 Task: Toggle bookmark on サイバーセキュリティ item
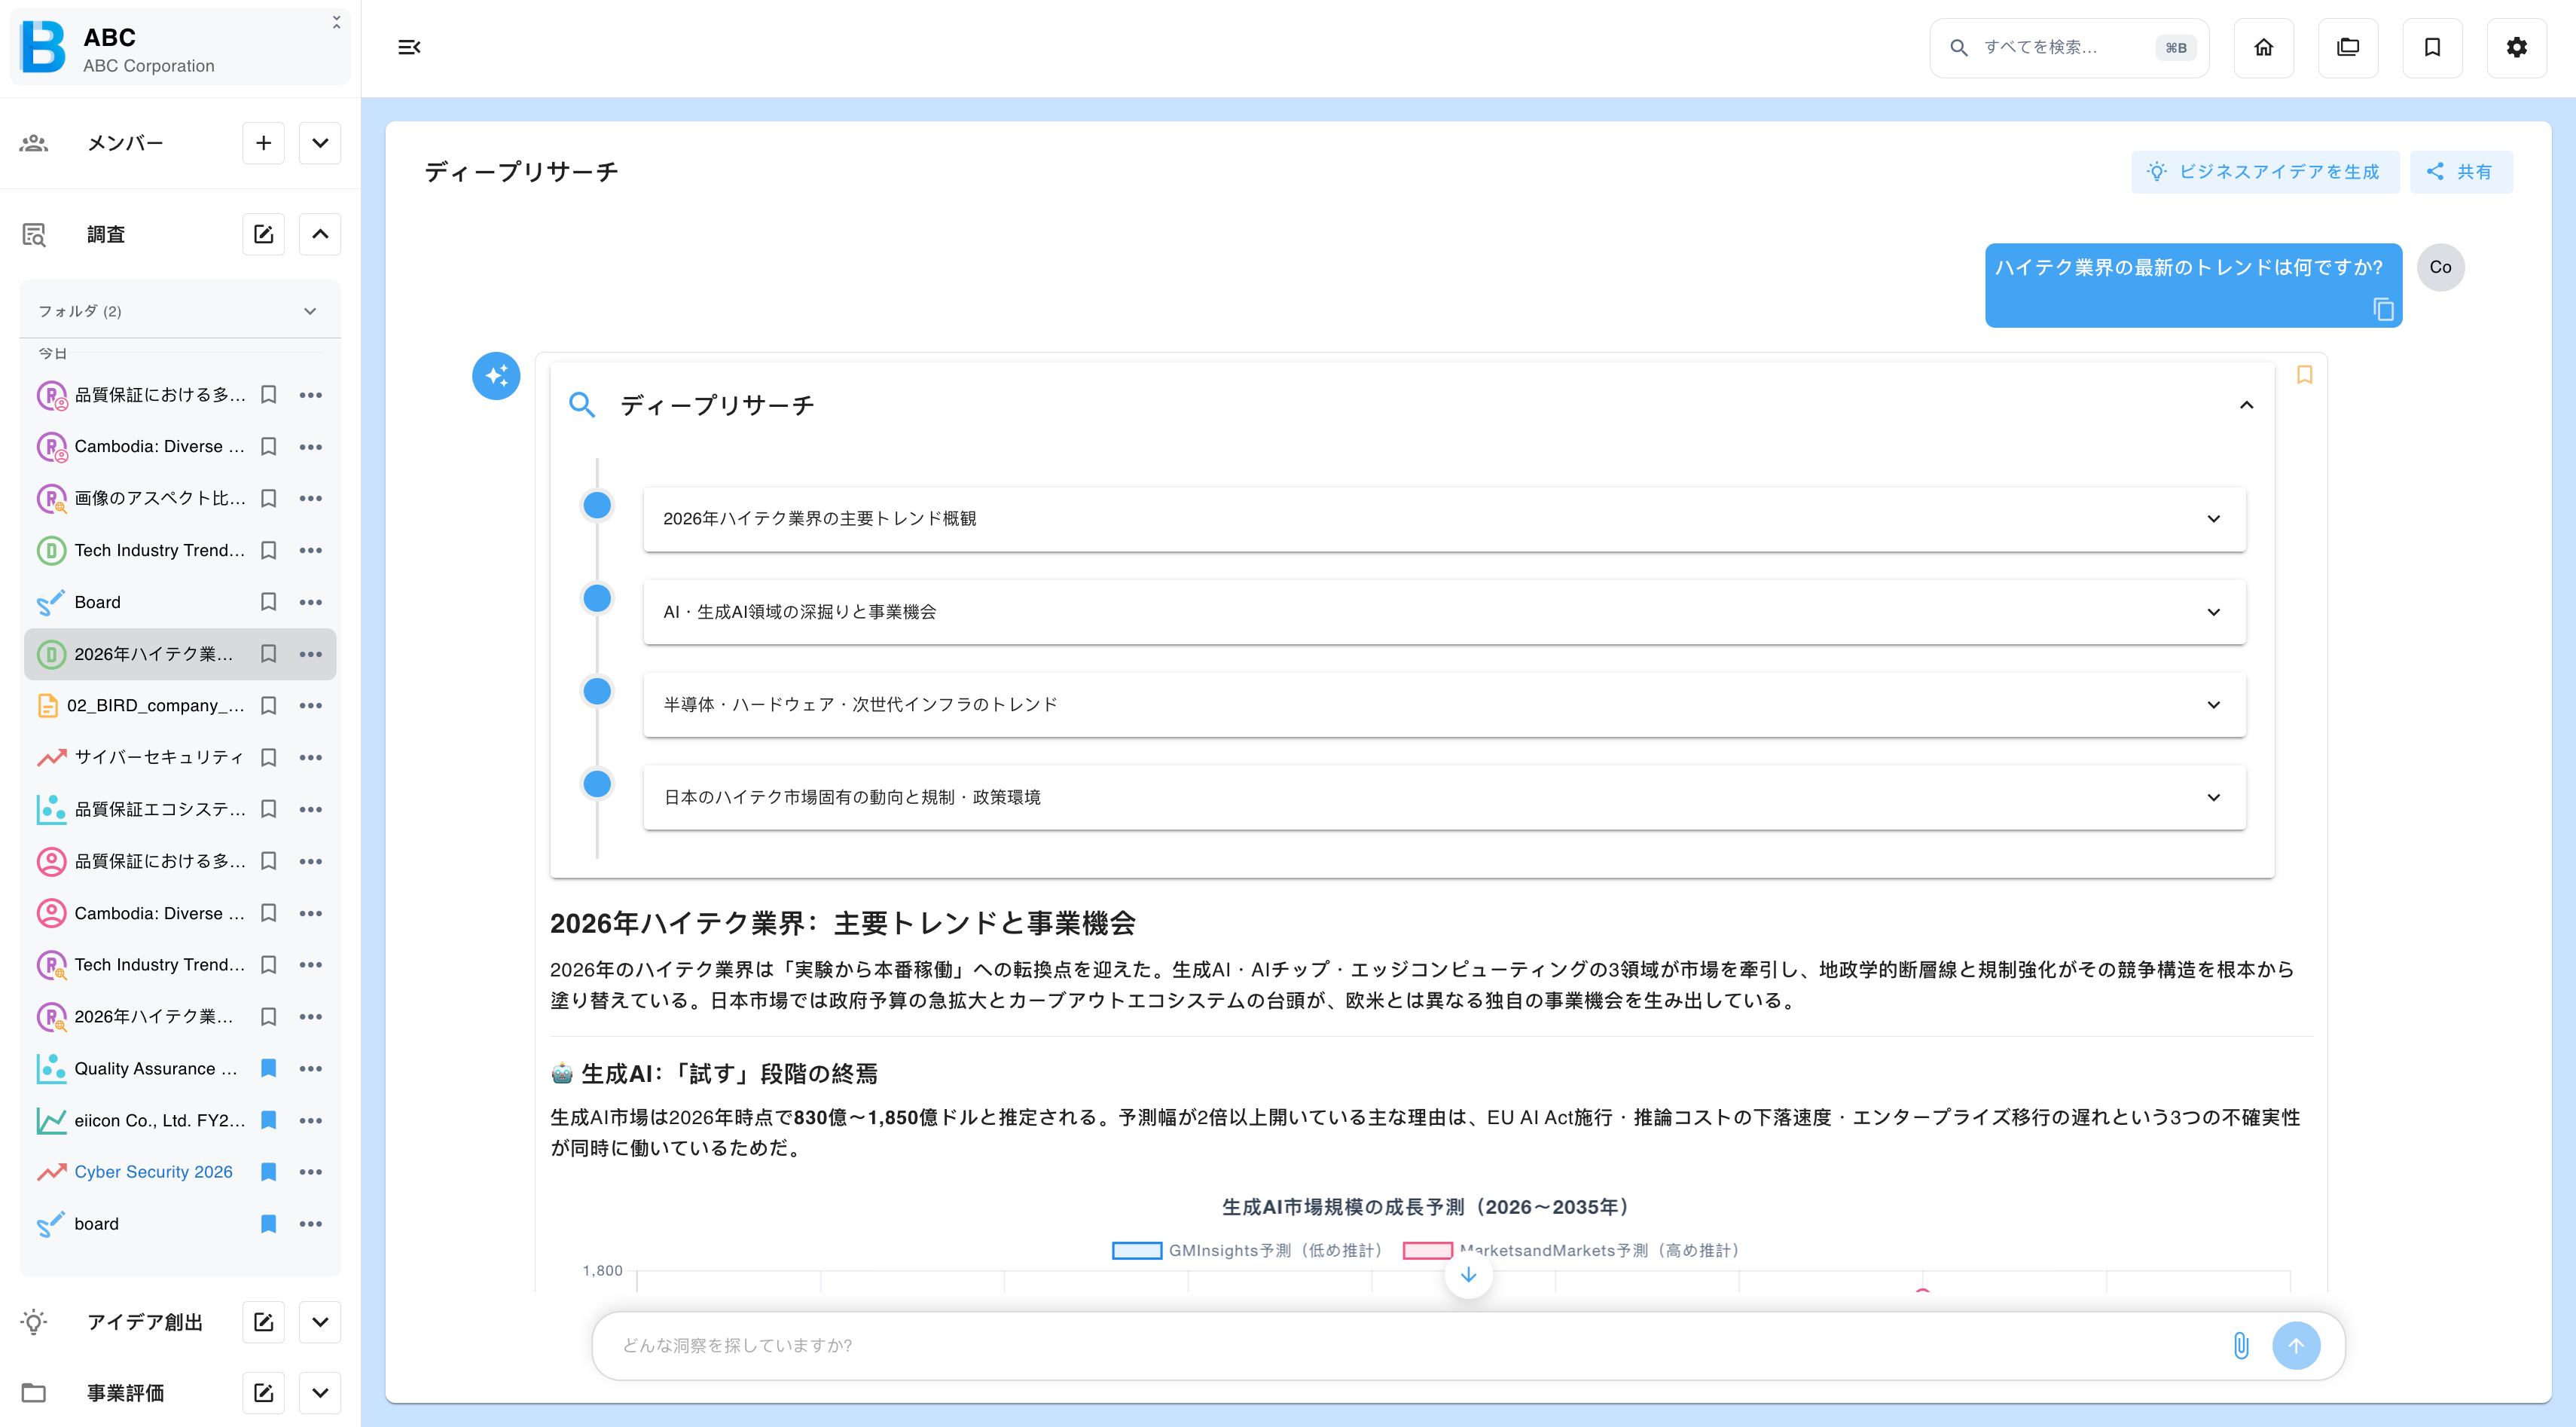pyautogui.click(x=268, y=757)
